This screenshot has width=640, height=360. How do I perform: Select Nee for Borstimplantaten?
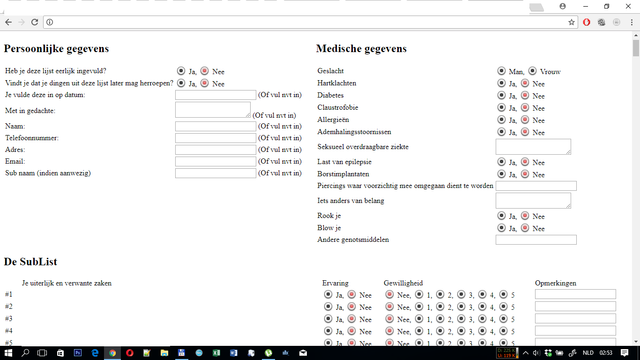525,174
